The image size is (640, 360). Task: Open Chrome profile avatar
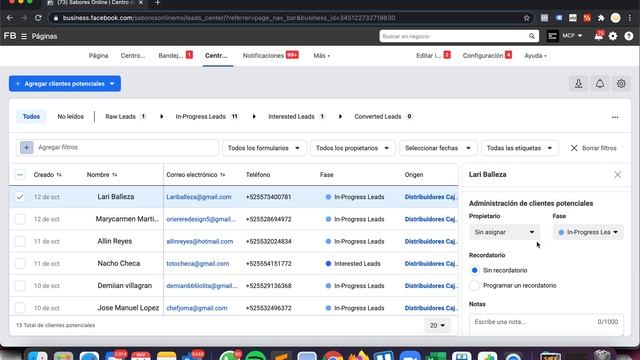616,18
